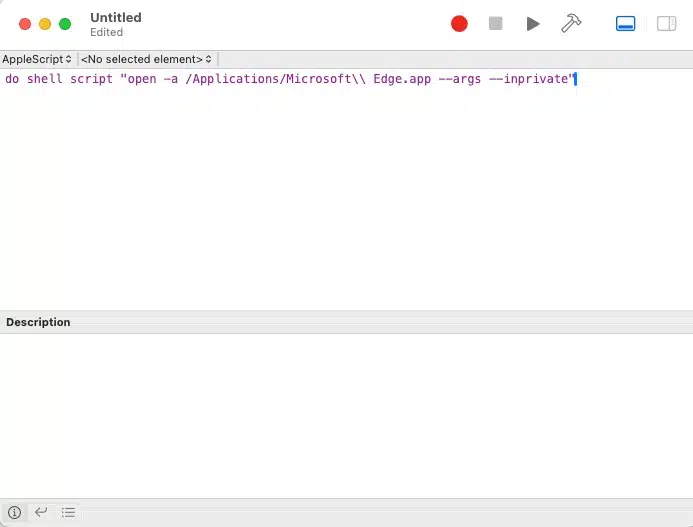This screenshot has width=693, height=527.
Task: Click the Stop script button
Action: click(x=495, y=23)
